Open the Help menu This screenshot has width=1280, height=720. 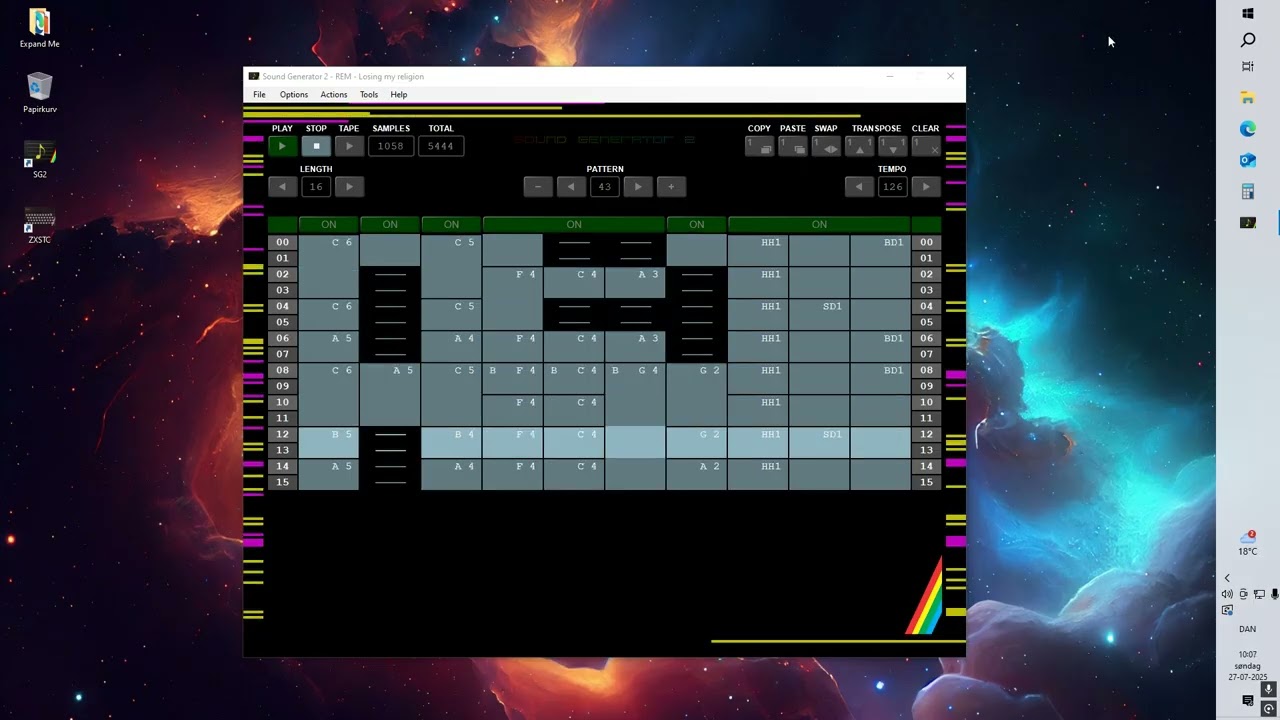coord(399,95)
